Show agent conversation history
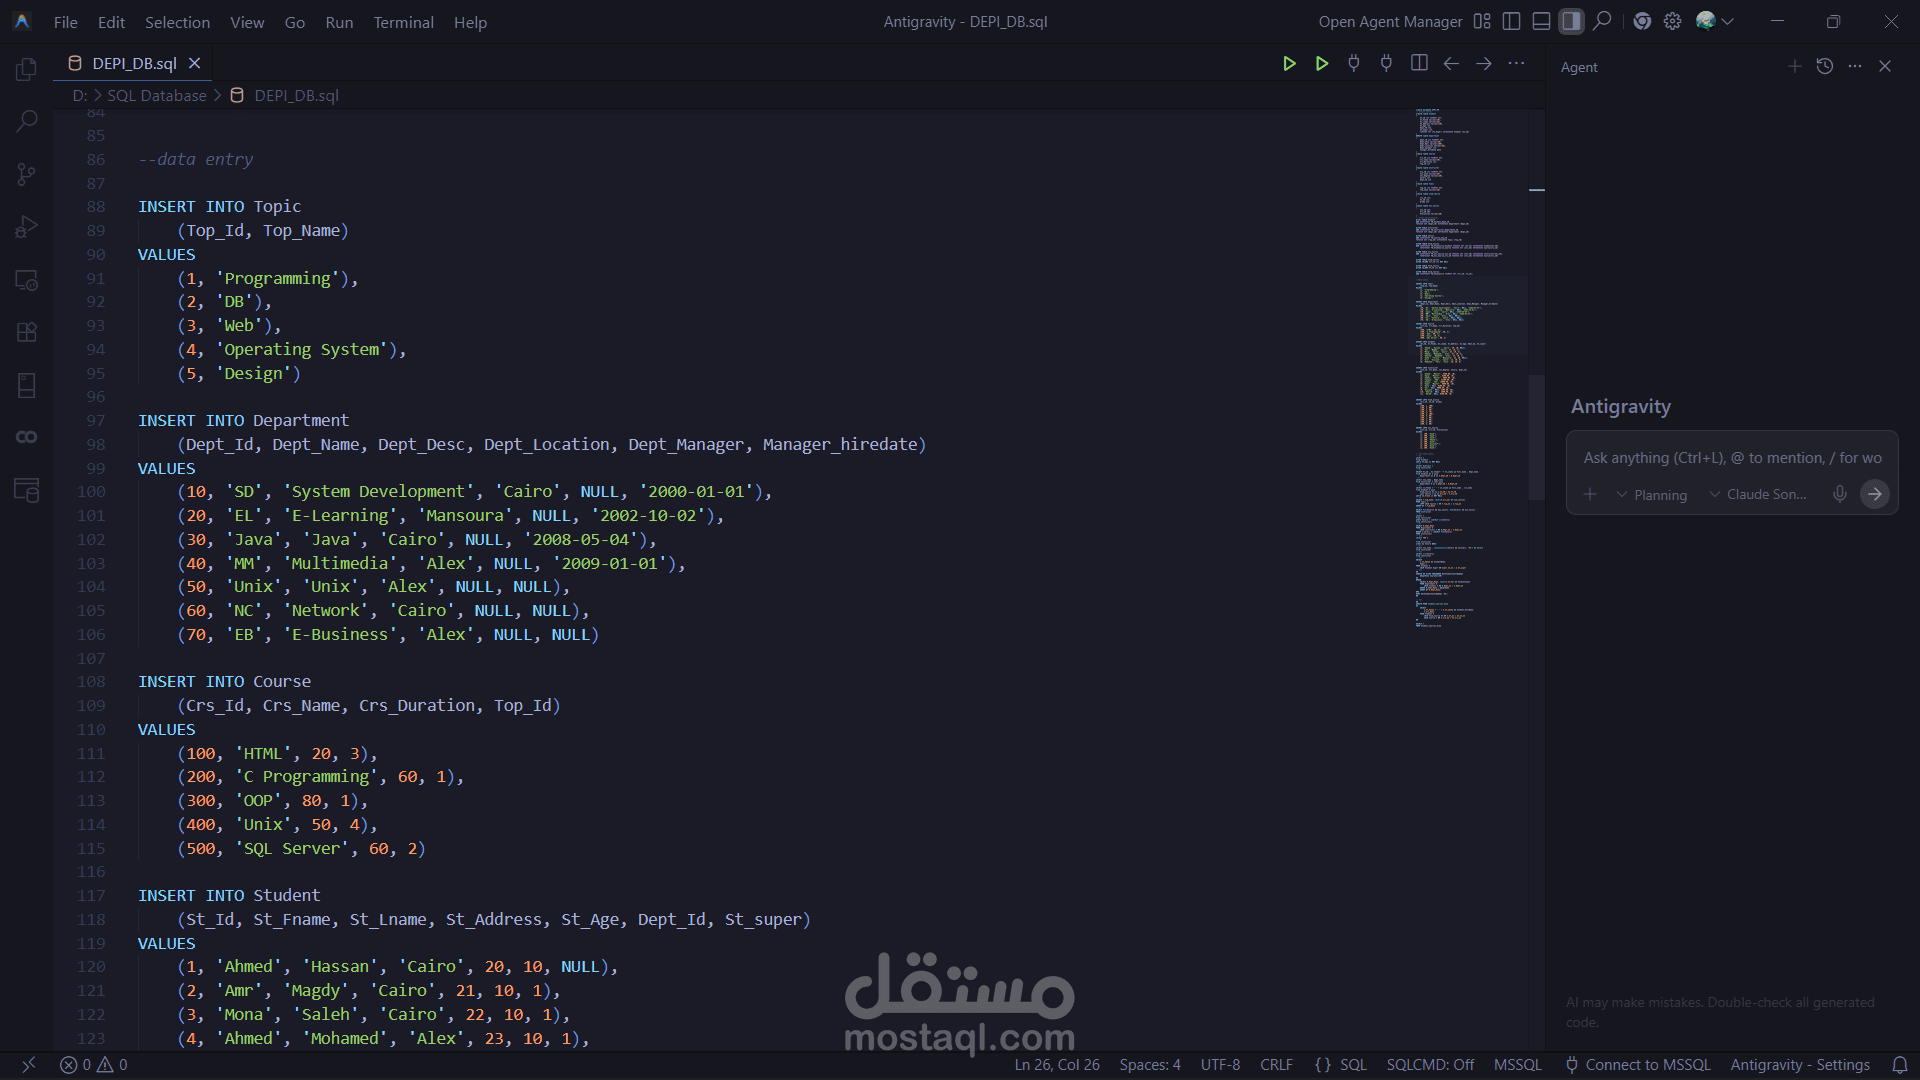 click(x=1825, y=66)
